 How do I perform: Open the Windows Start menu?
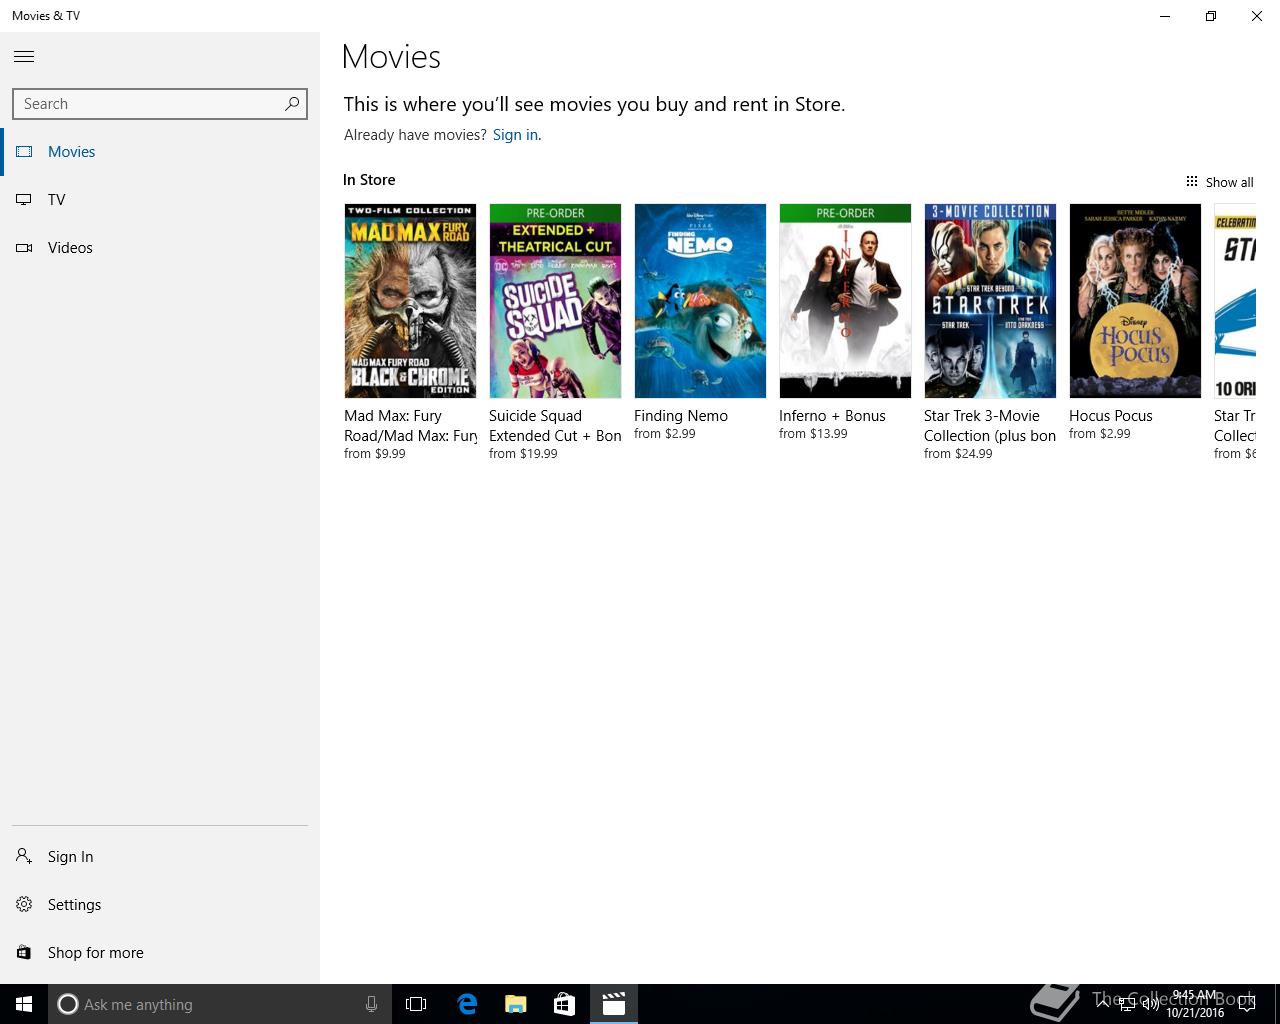pyautogui.click(x=24, y=1004)
